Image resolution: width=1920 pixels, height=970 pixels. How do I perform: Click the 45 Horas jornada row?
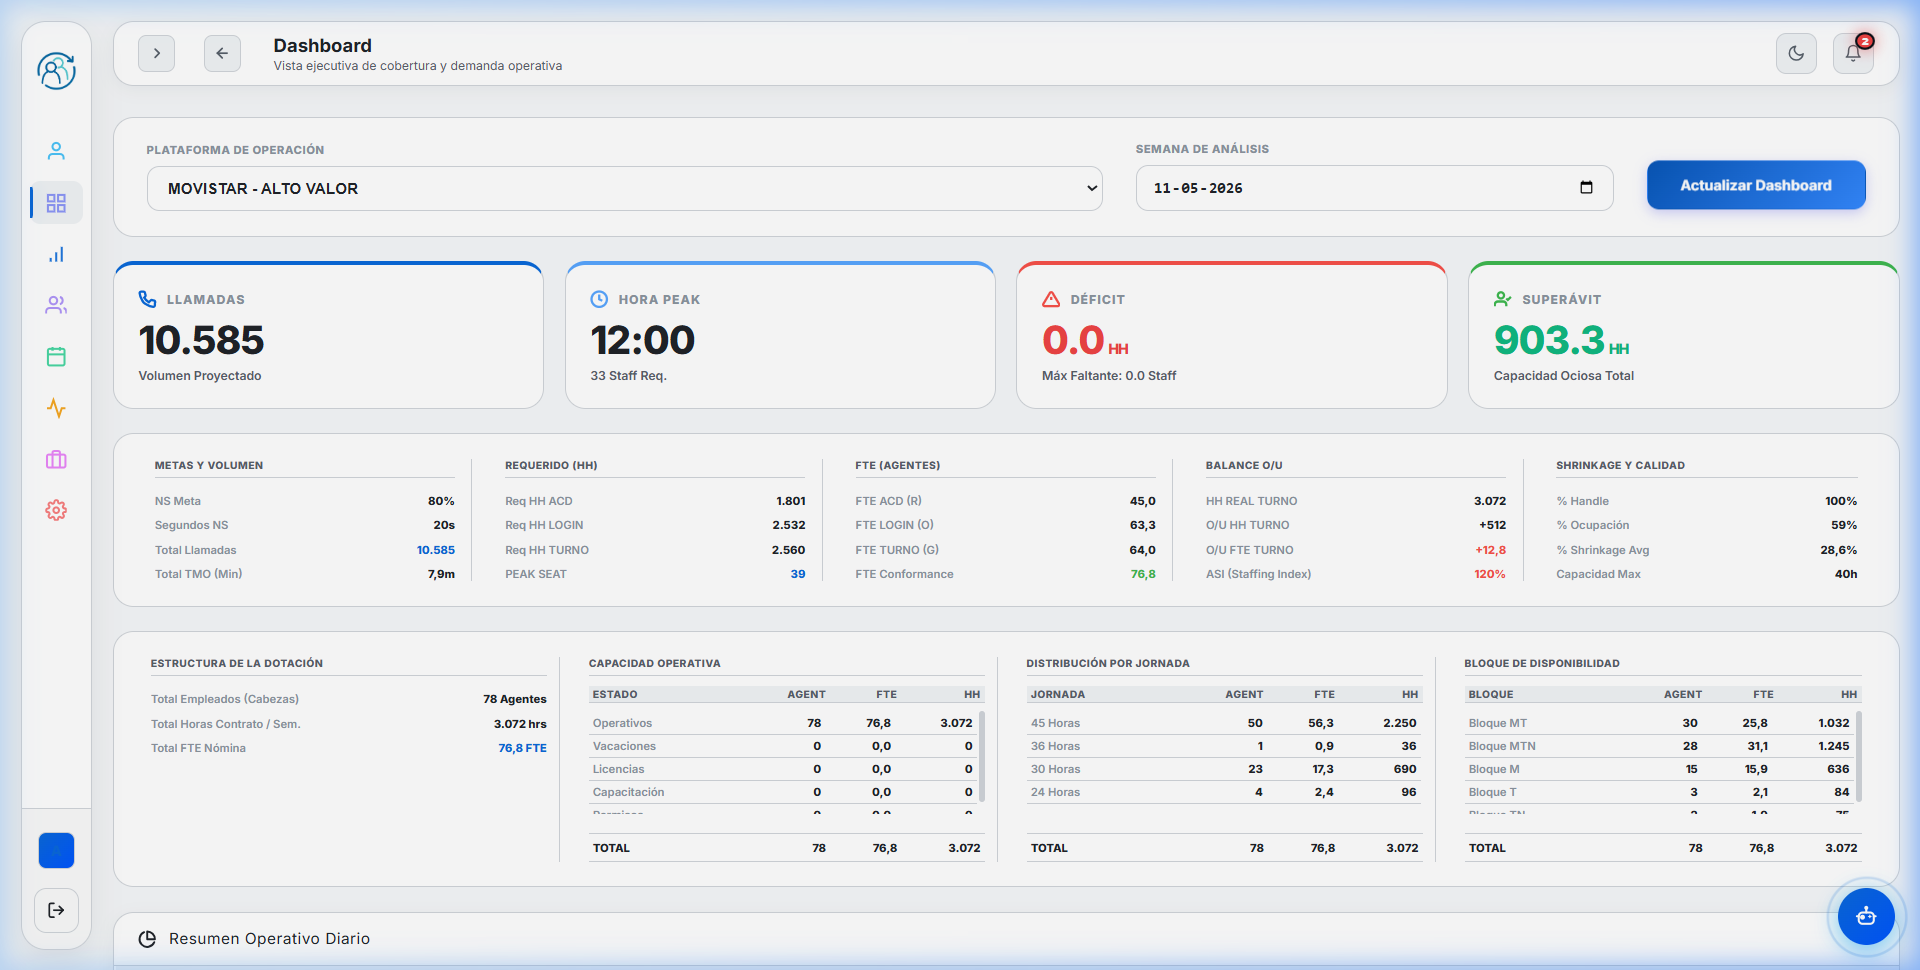(x=1224, y=723)
